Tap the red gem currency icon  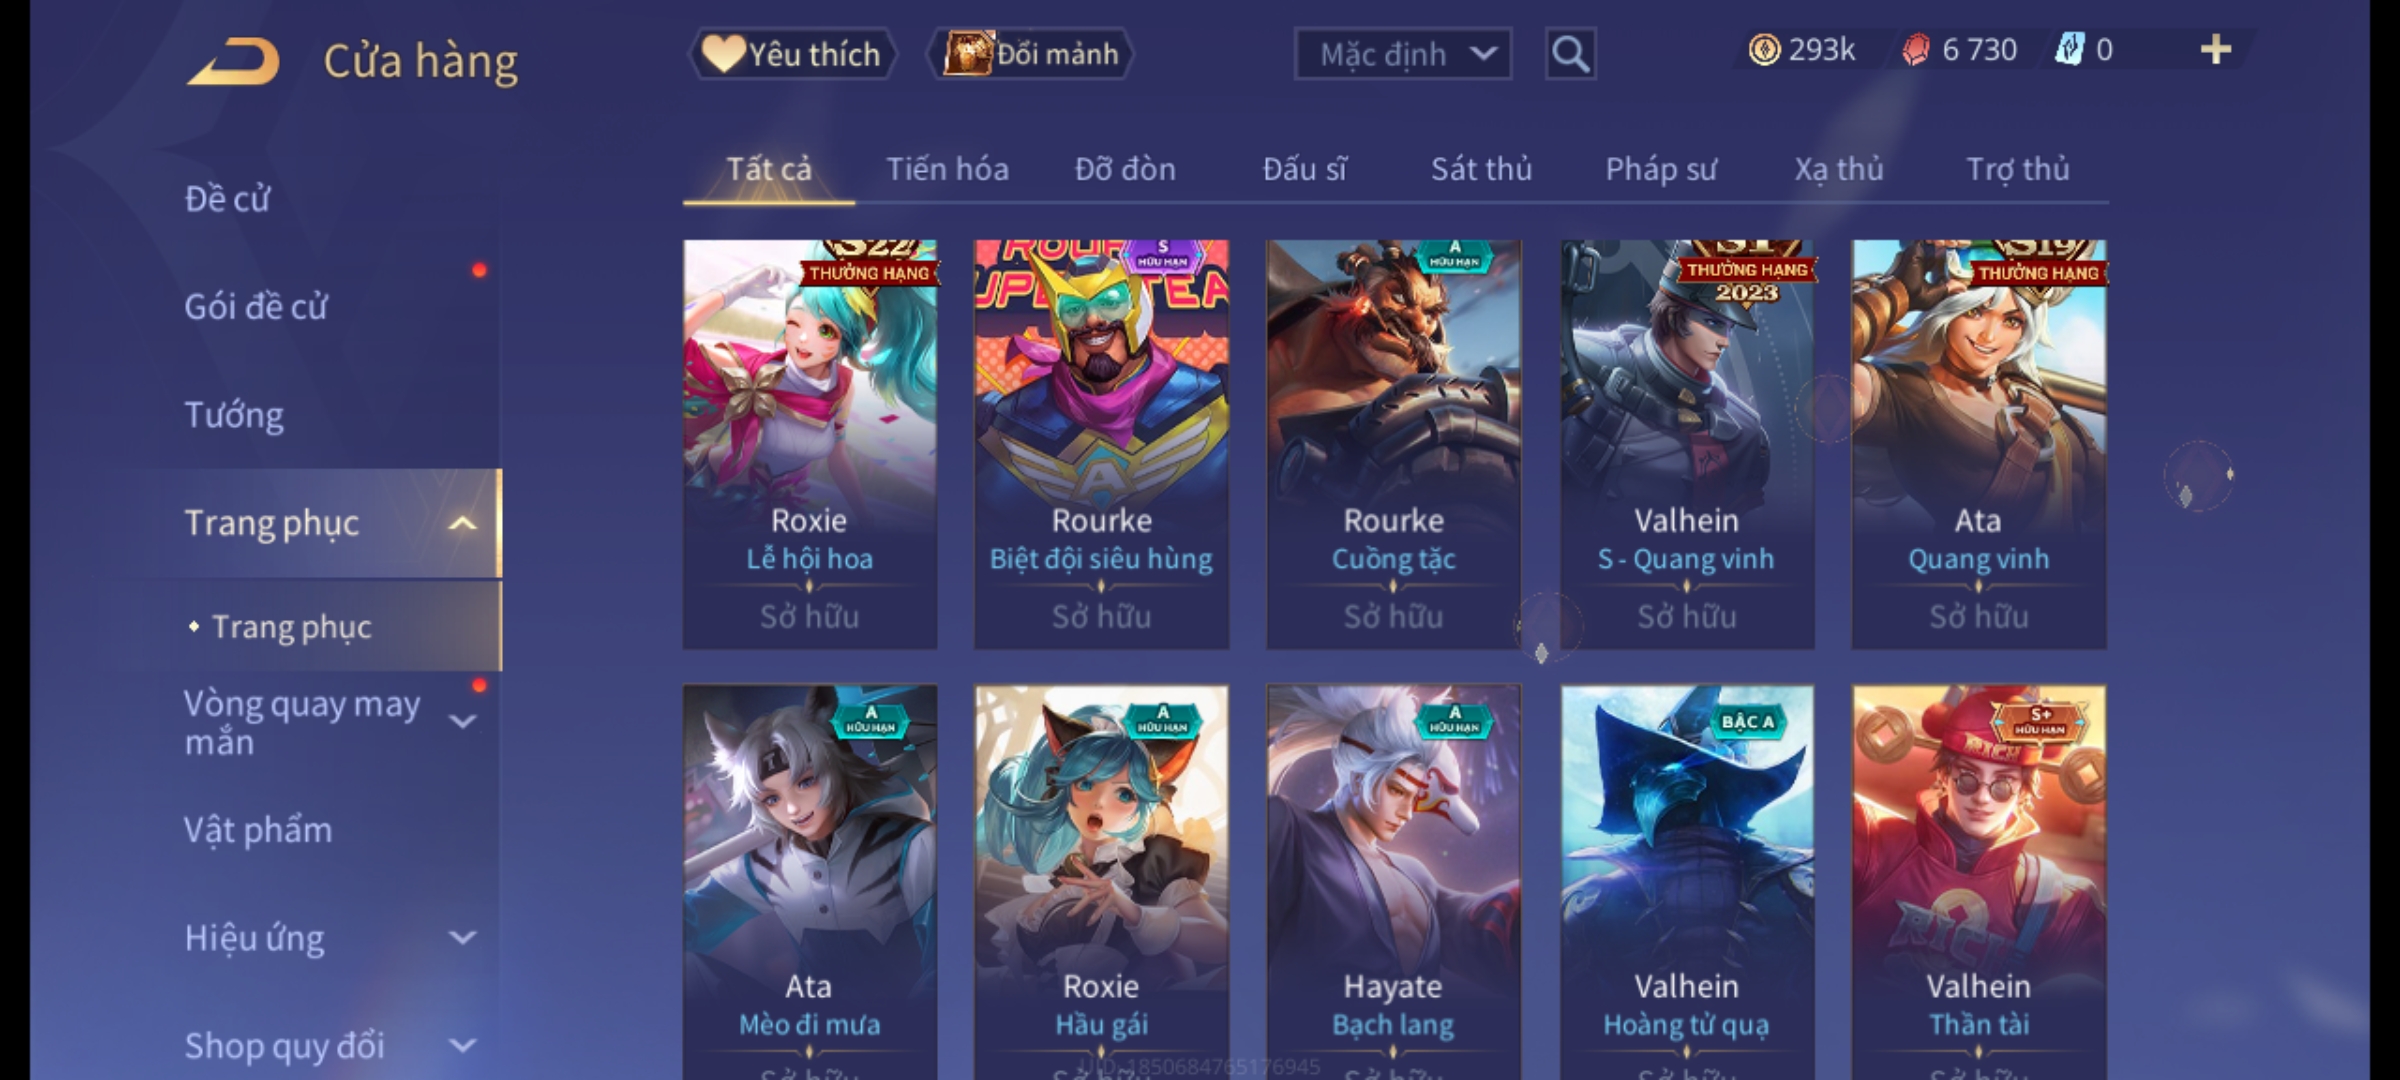coord(1916,50)
